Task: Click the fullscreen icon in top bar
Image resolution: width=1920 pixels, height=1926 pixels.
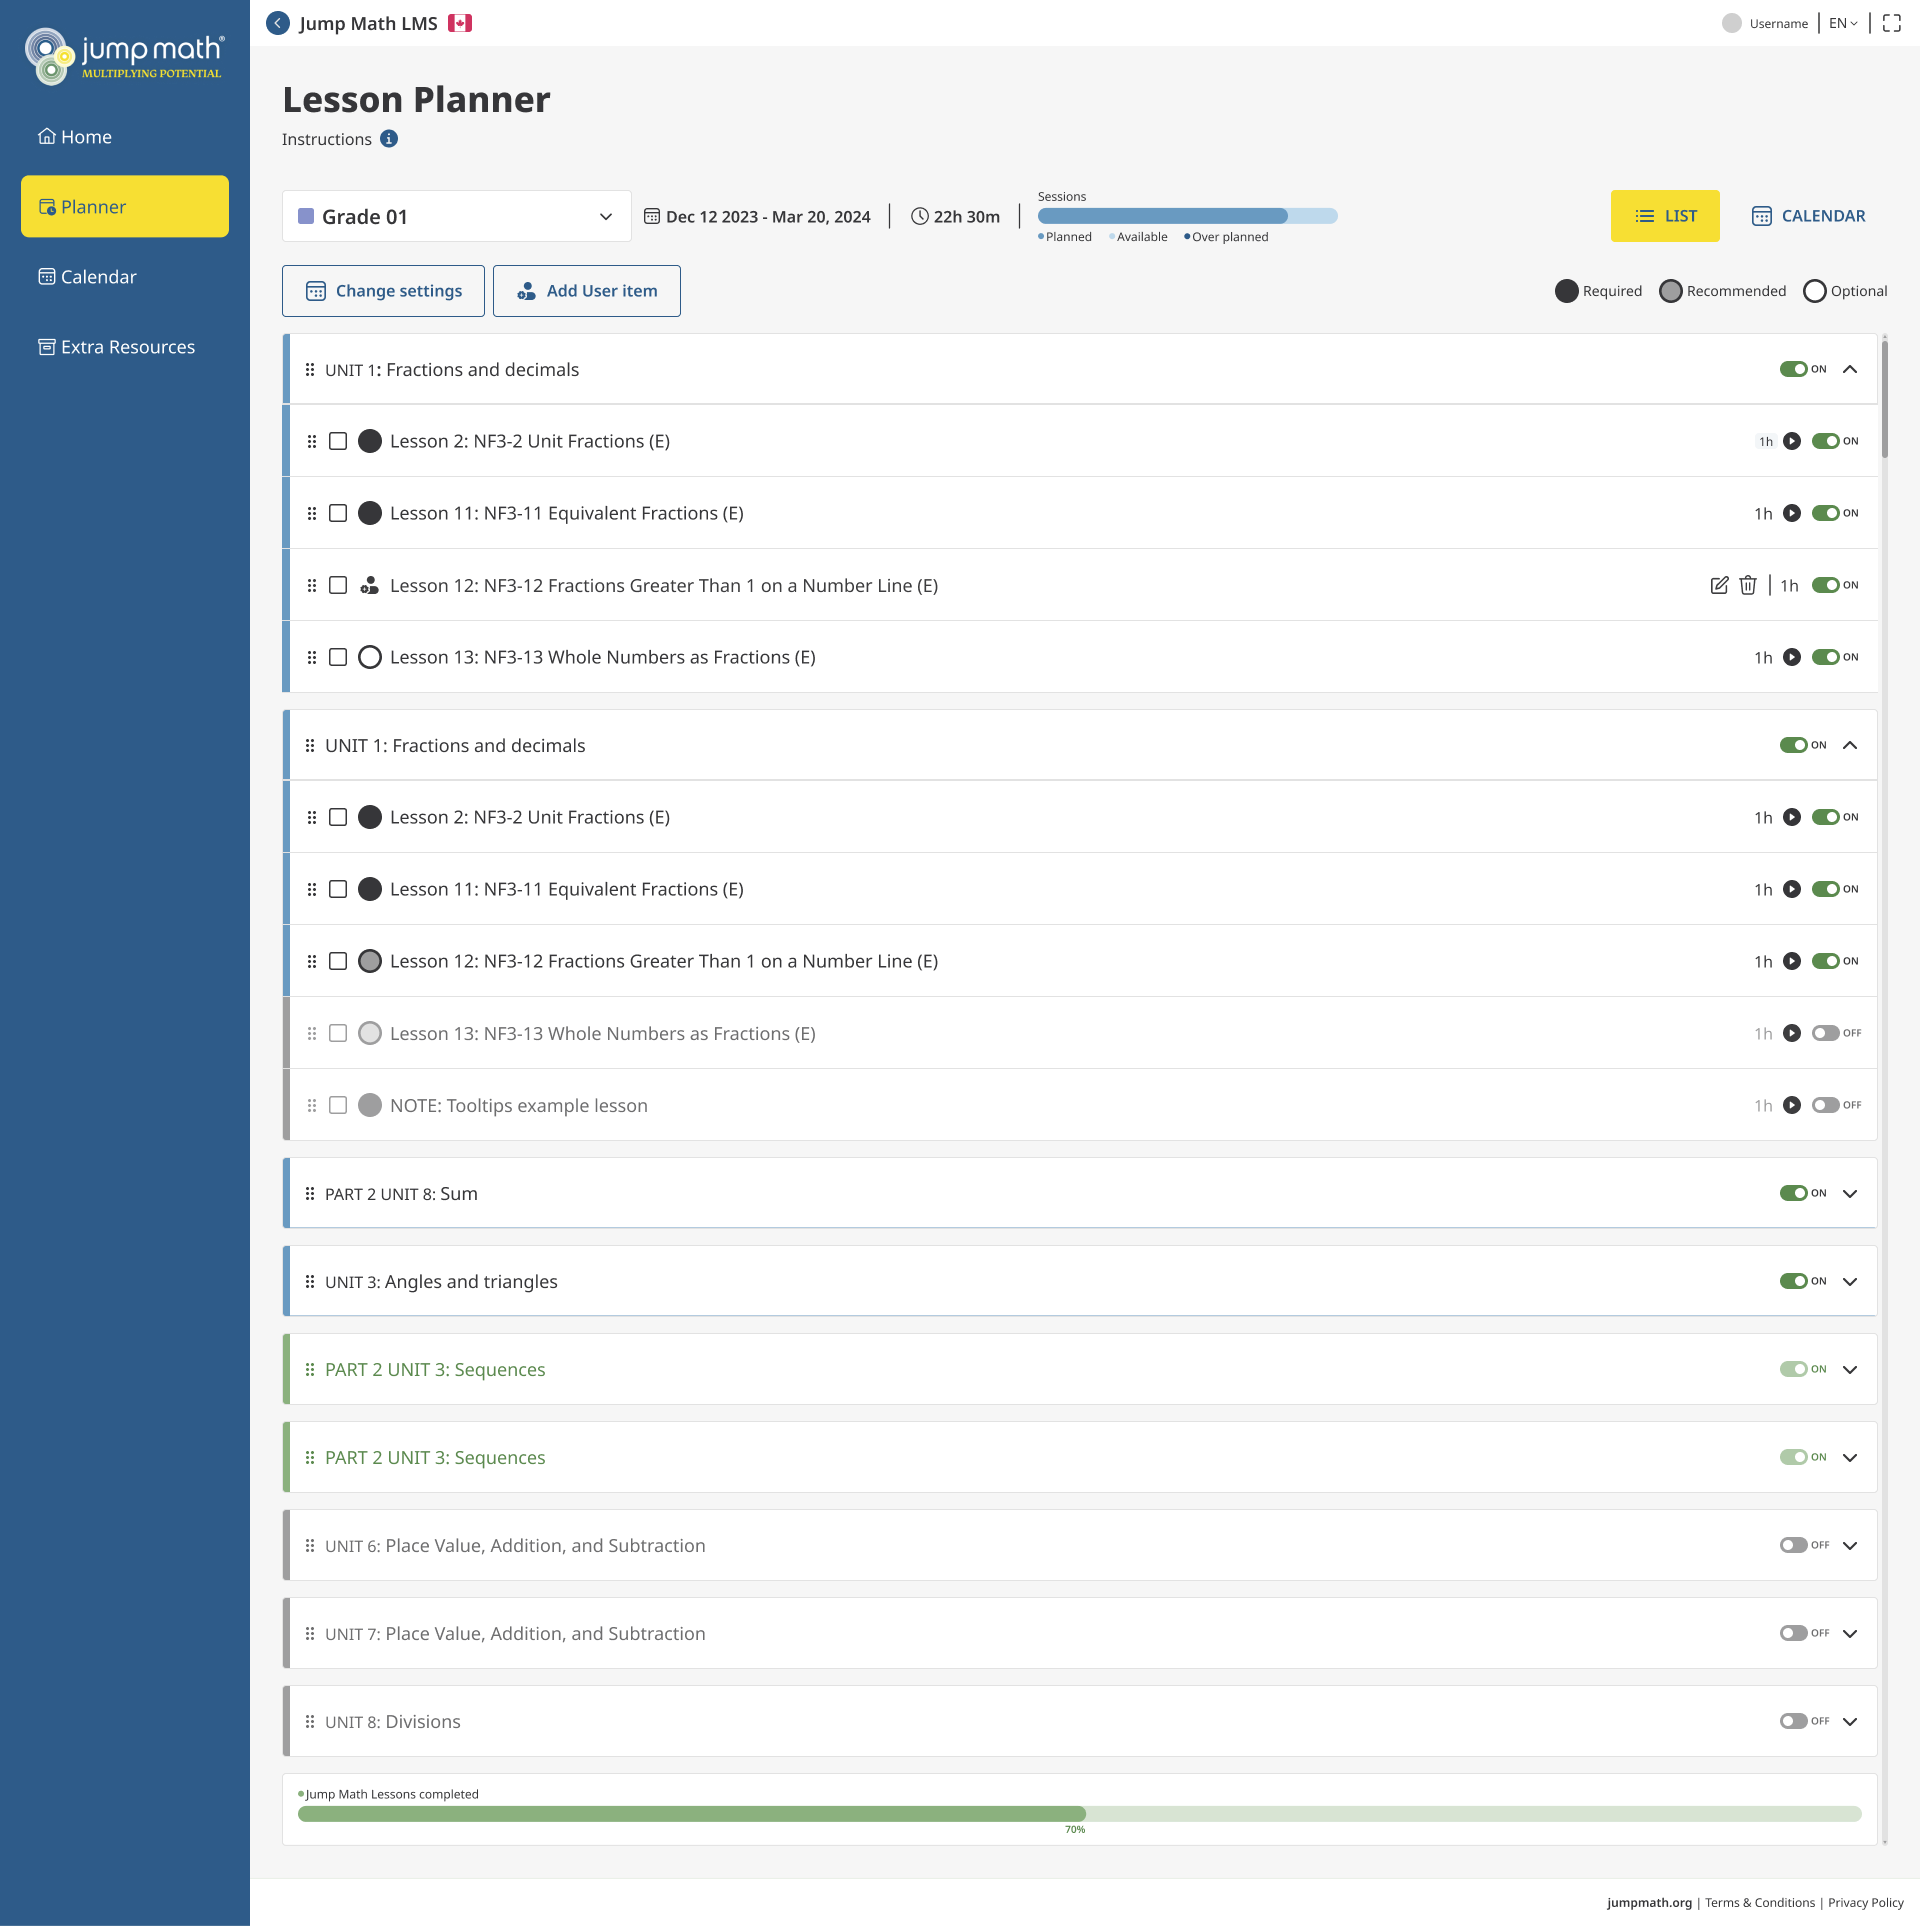Action: [1891, 23]
